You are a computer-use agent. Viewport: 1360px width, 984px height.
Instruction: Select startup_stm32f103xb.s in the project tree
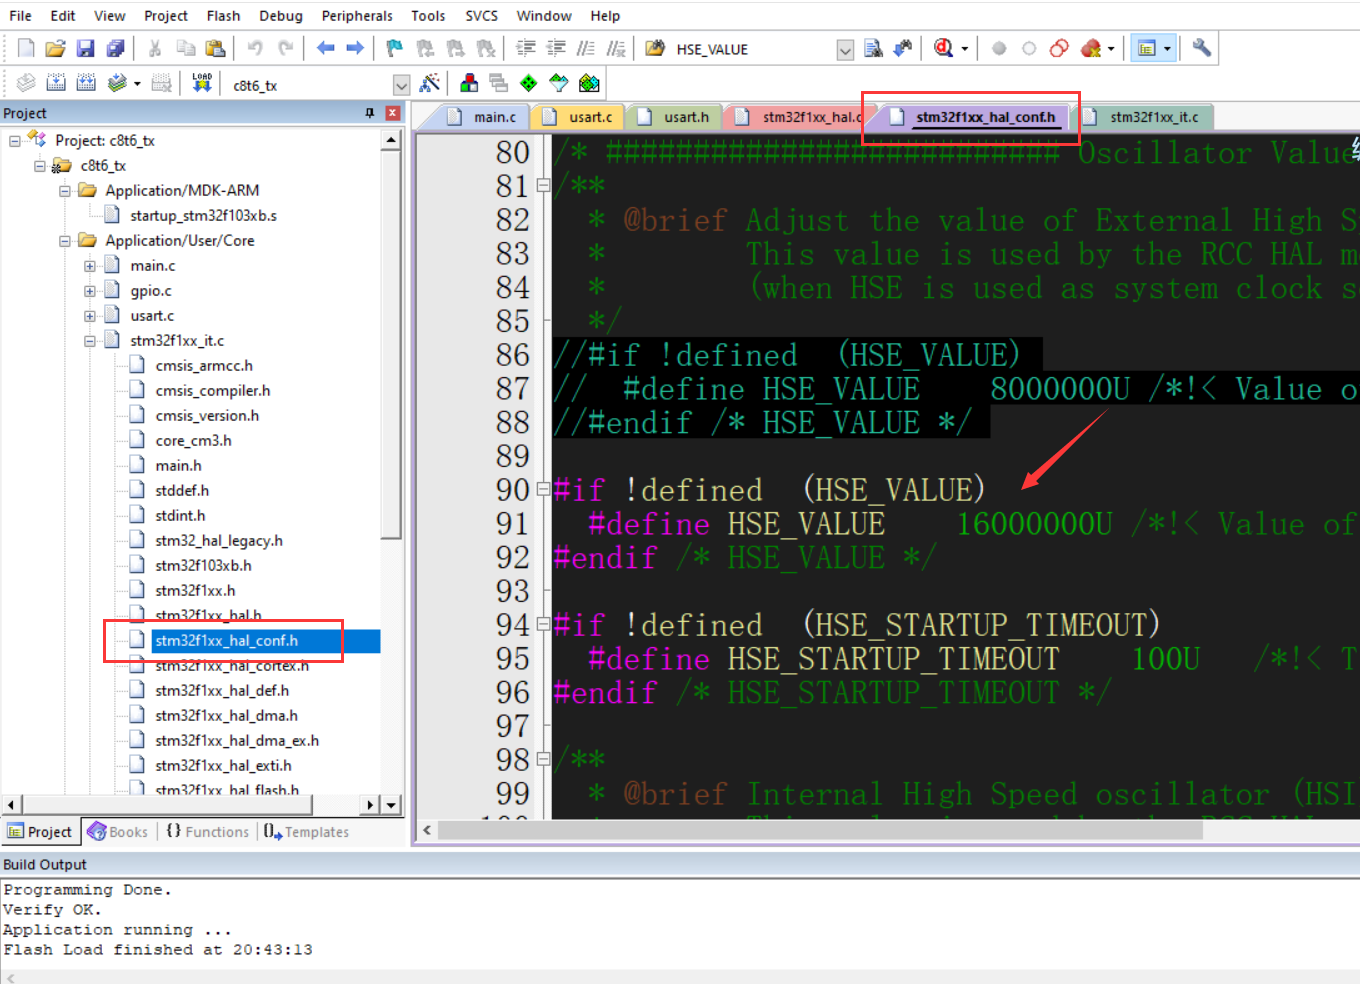(203, 216)
